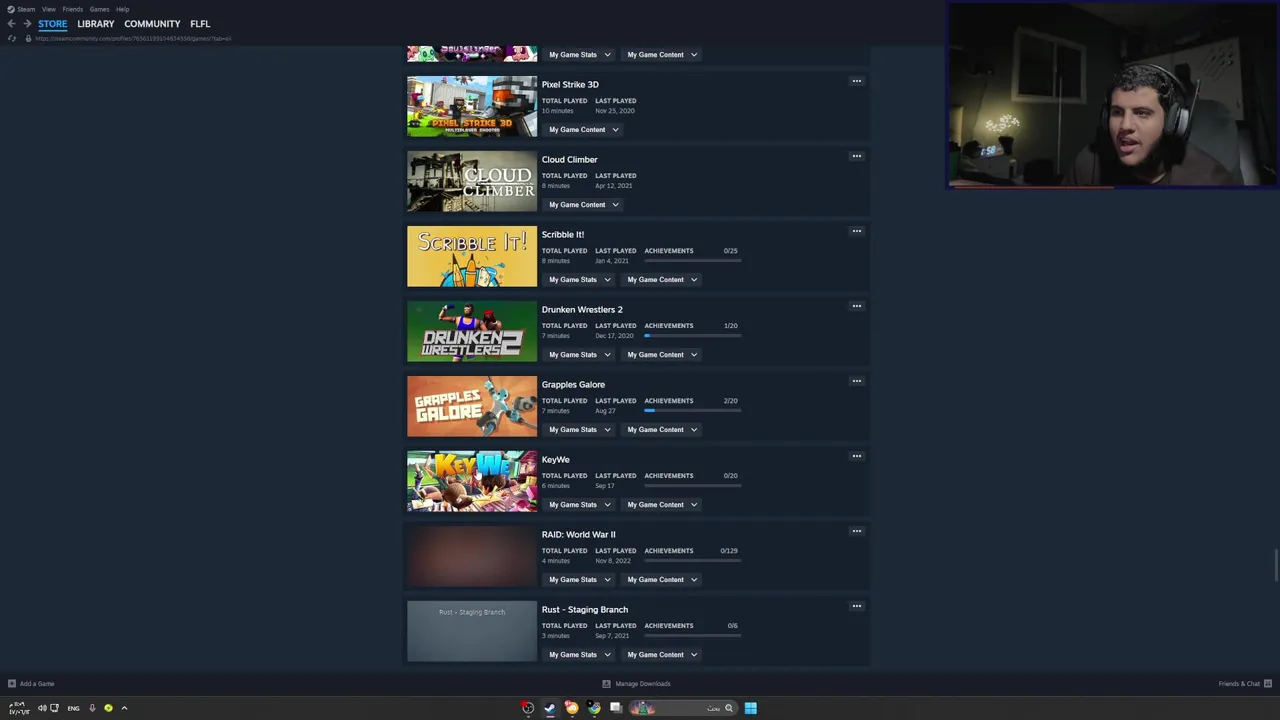Screen dimensions: 1280x720
Task: Go back with the left arrow
Action: pos(11,24)
